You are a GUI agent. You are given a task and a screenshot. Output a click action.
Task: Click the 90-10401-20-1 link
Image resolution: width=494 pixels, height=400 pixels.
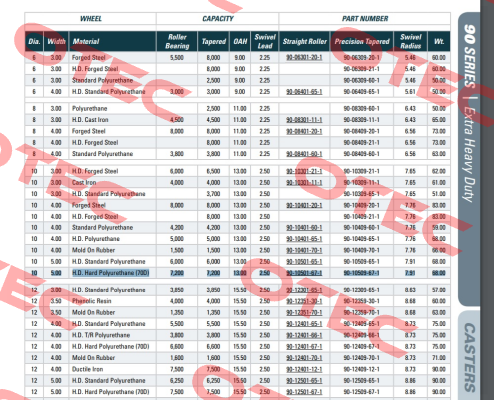coord(304,205)
